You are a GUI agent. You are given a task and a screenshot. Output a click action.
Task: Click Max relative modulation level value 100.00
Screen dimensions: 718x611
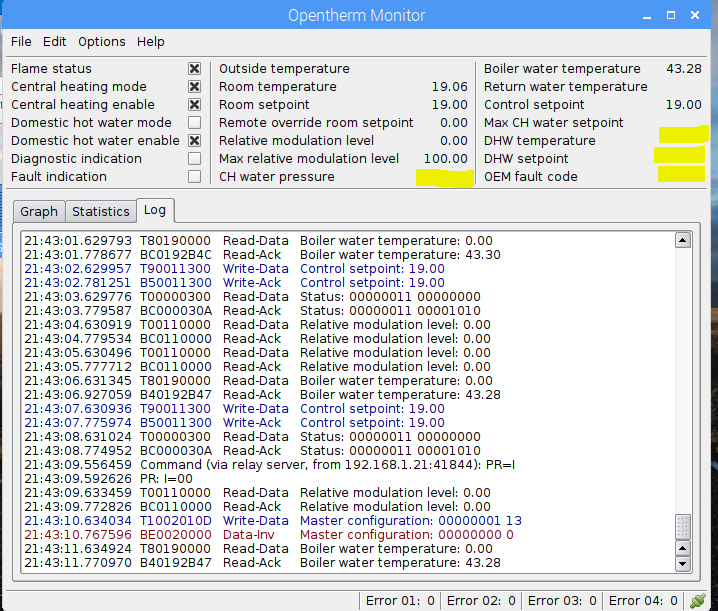coord(446,158)
